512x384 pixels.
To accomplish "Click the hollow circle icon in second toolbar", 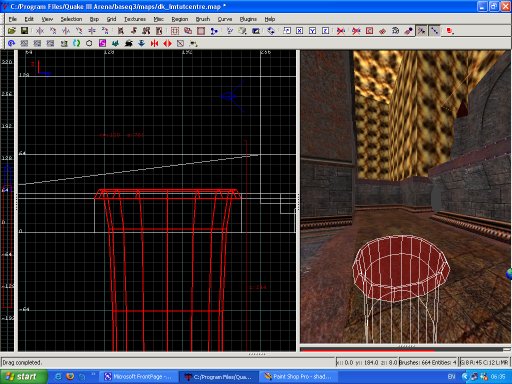I will 89,43.
